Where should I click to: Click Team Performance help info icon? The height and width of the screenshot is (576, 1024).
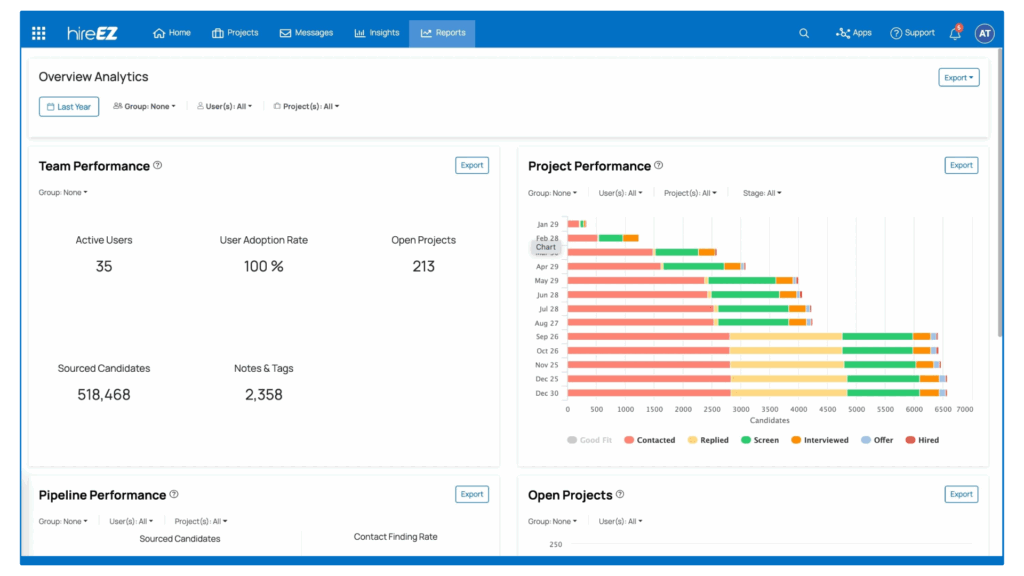coord(158,166)
